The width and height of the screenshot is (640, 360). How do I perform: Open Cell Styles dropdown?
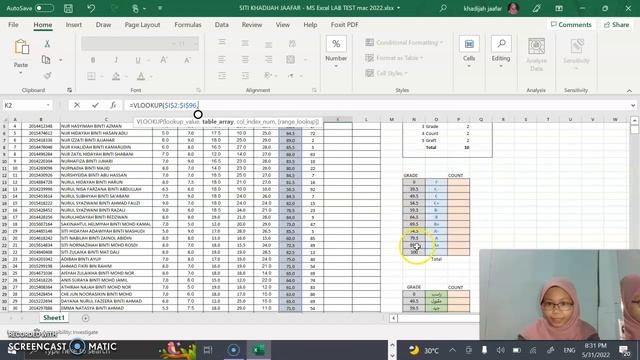point(387,73)
